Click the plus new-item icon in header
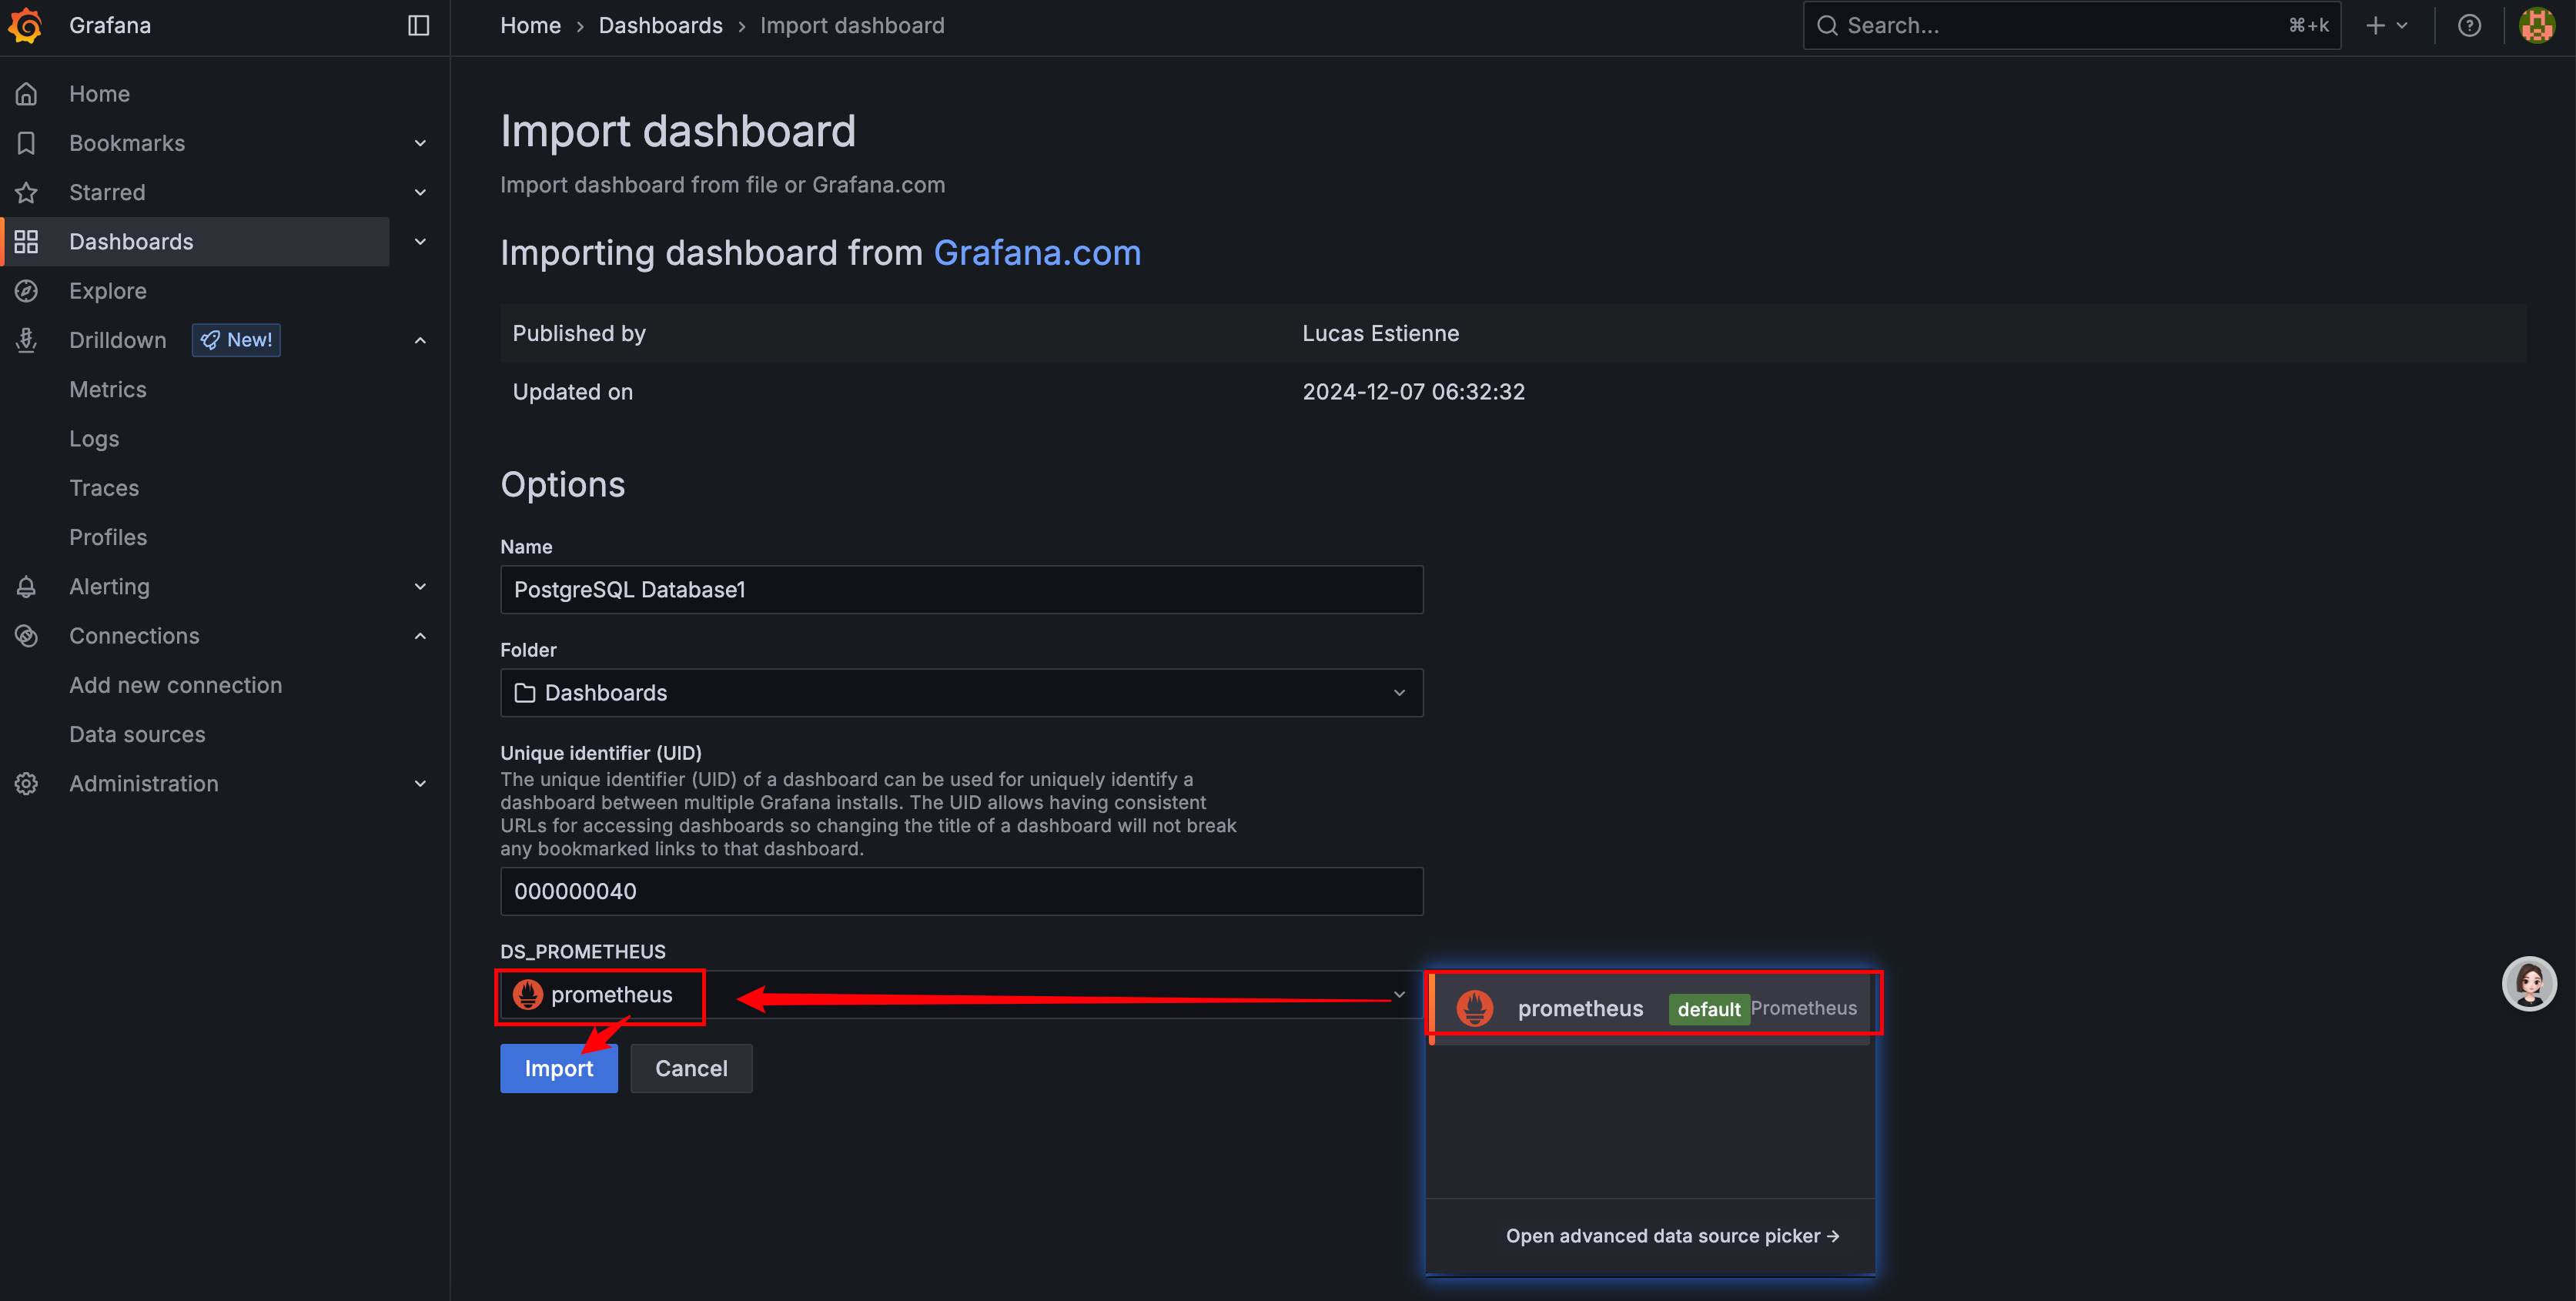2576x1301 pixels. coord(2376,26)
